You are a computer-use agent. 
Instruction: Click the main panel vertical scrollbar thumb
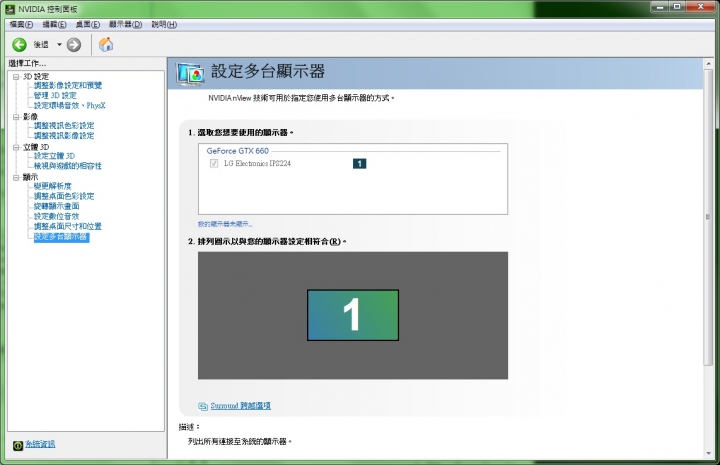tap(708, 218)
